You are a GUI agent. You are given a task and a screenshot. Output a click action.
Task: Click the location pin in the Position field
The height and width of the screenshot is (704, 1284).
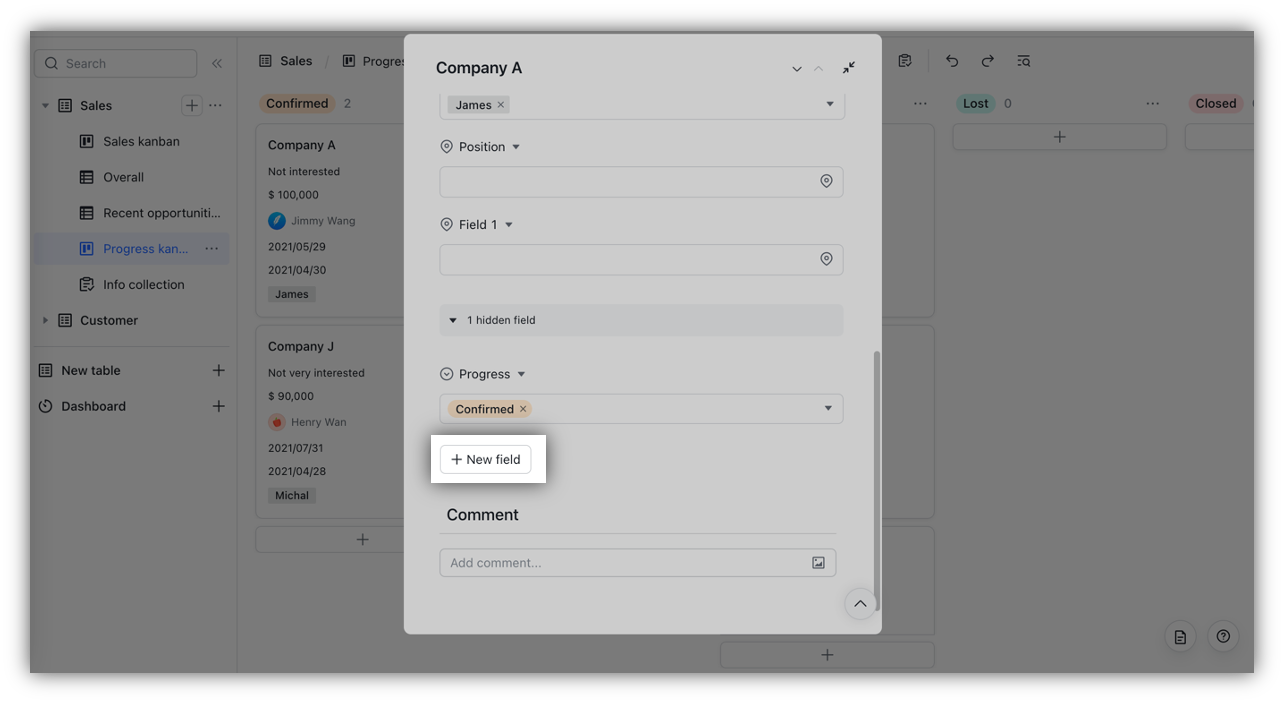click(826, 181)
